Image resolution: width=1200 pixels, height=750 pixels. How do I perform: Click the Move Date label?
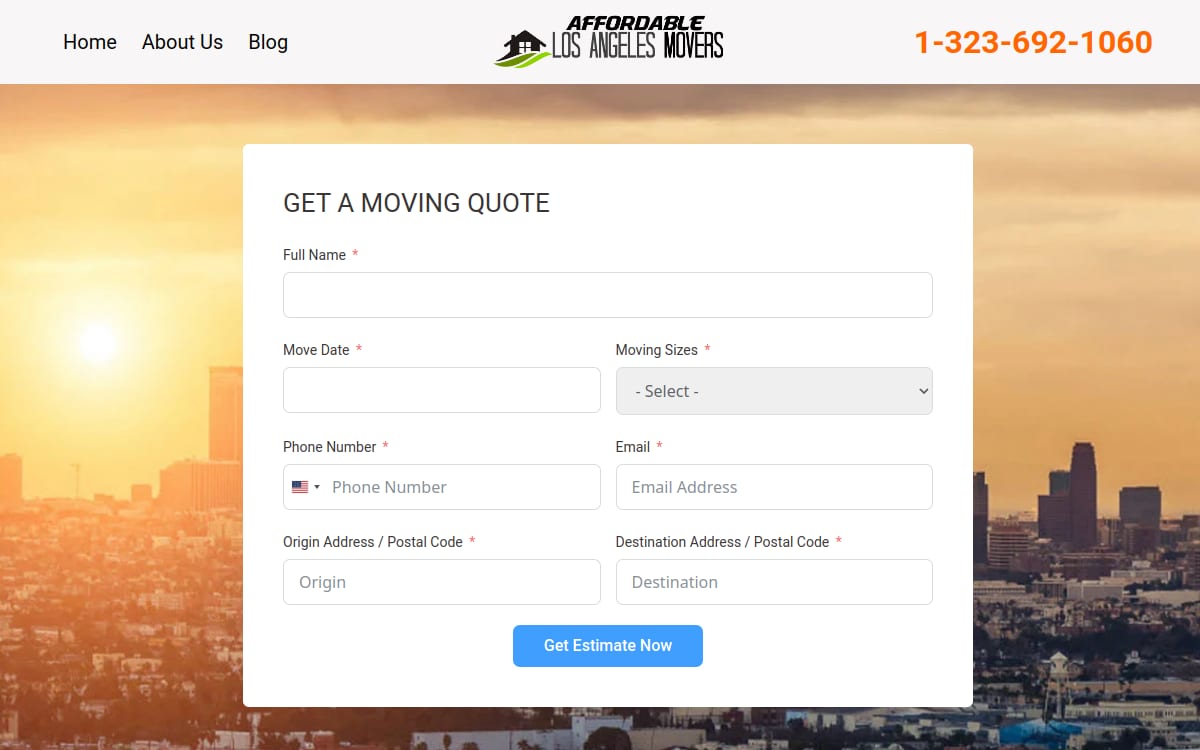(x=316, y=350)
